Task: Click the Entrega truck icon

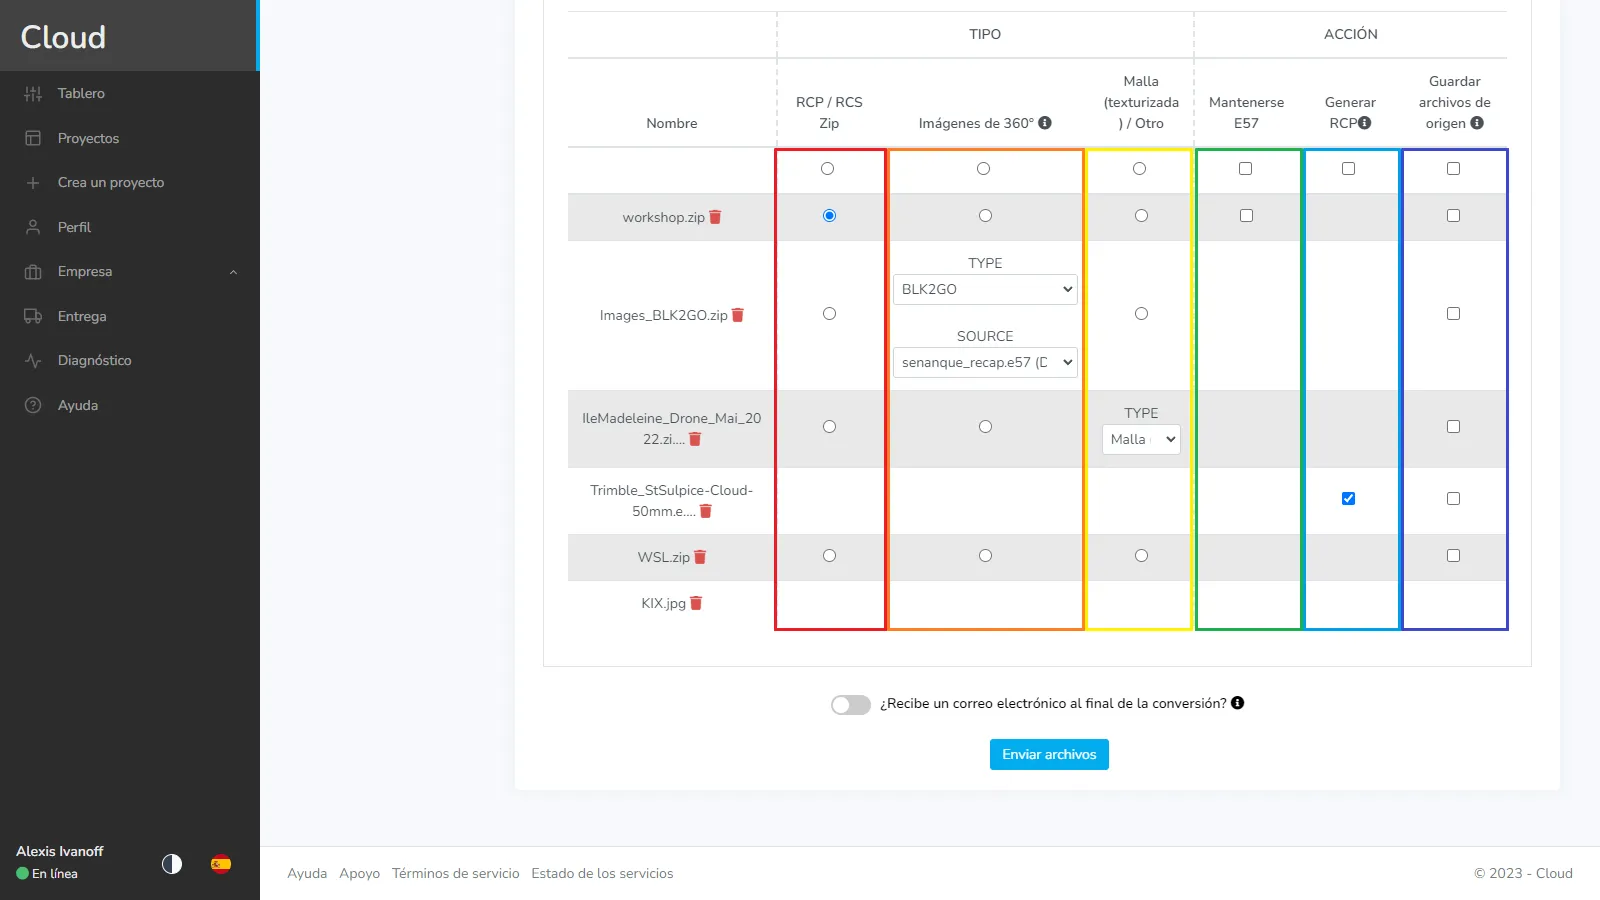Action: (33, 316)
